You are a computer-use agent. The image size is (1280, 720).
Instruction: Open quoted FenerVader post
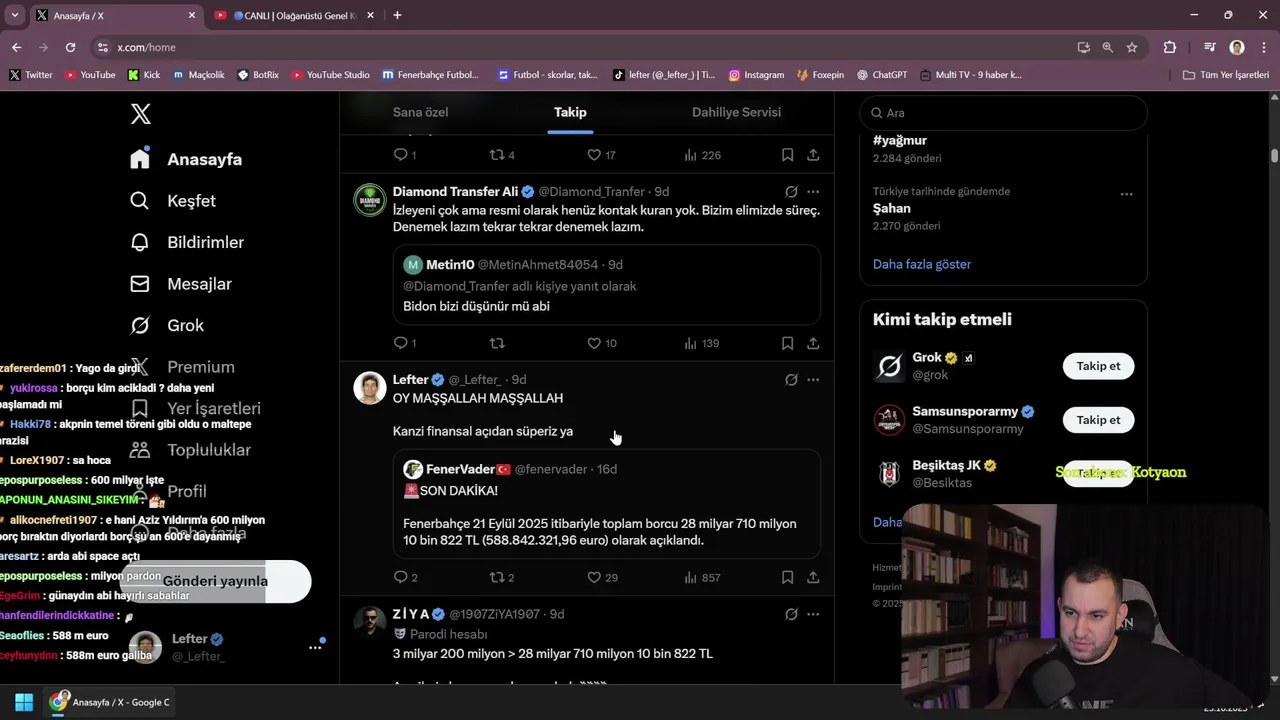pos(606,504)
